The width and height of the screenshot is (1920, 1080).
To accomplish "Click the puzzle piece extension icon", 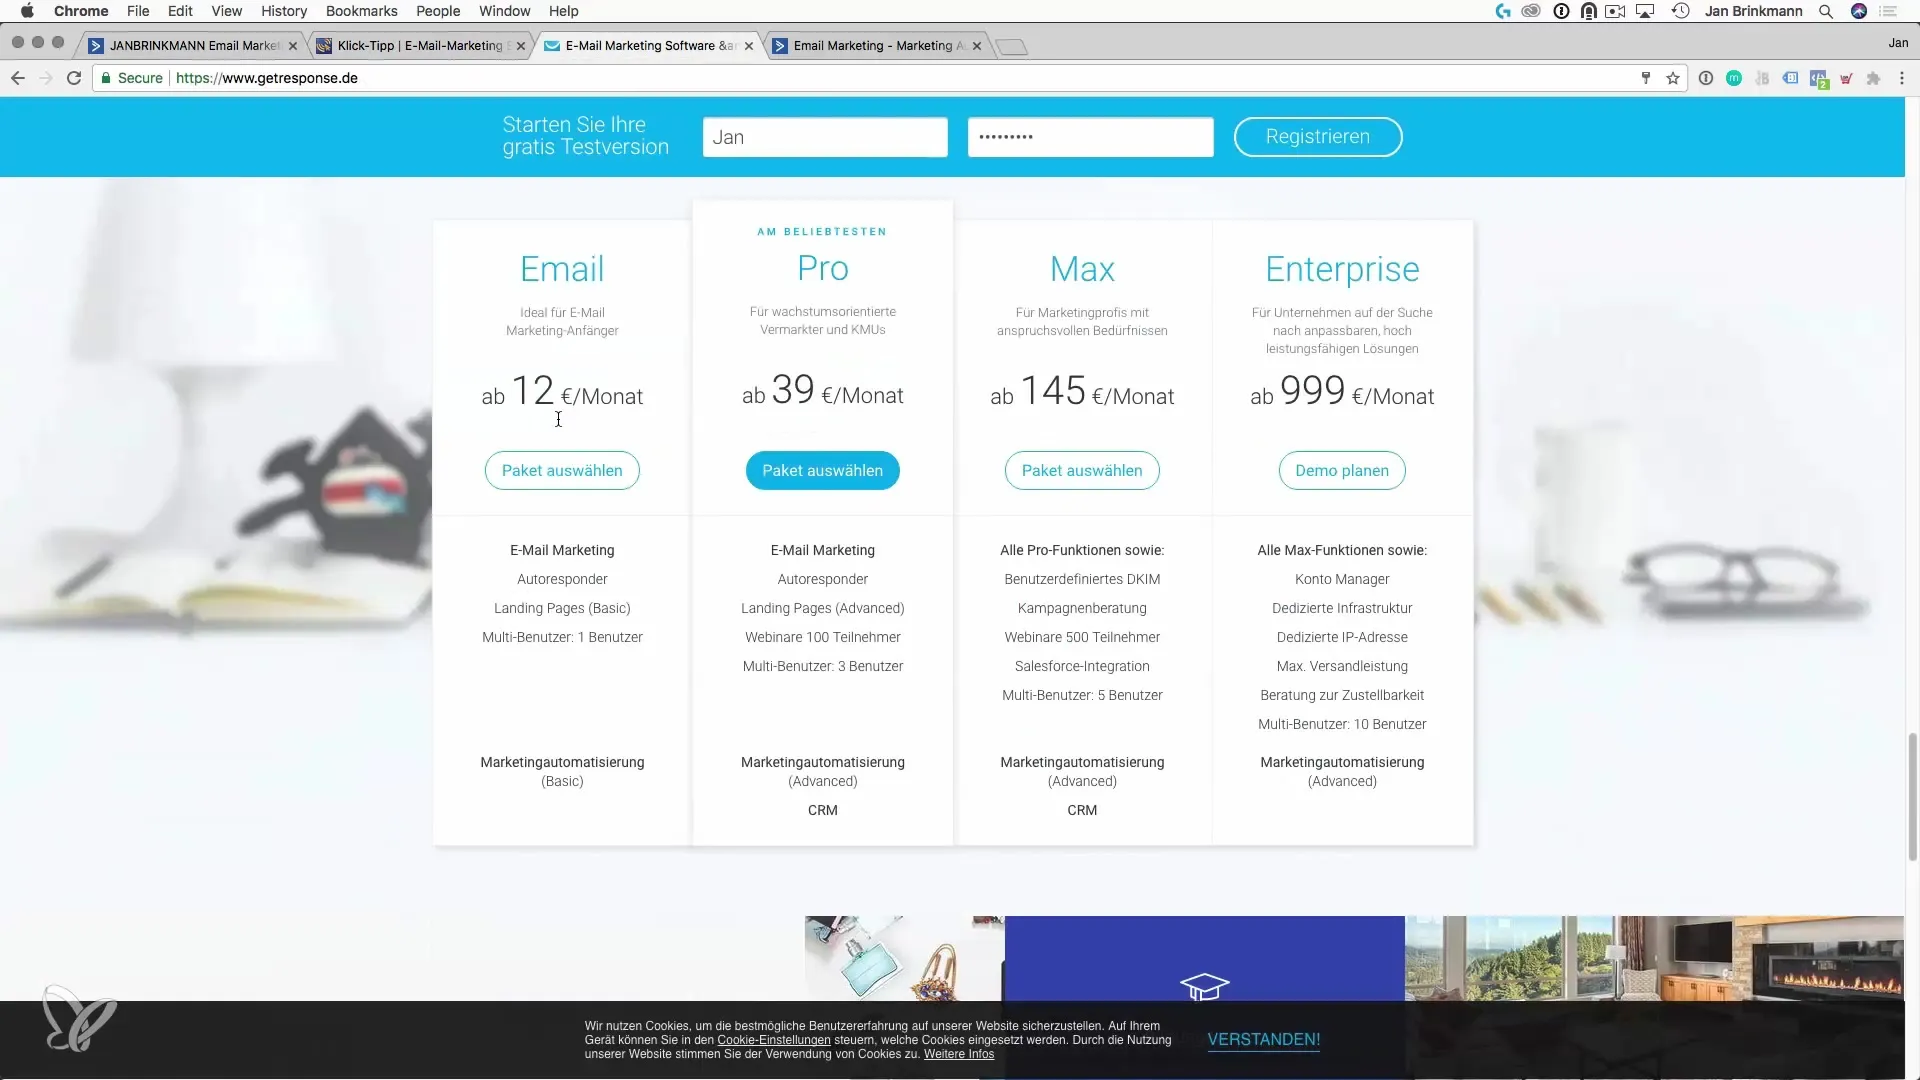I will point(1873,78).
